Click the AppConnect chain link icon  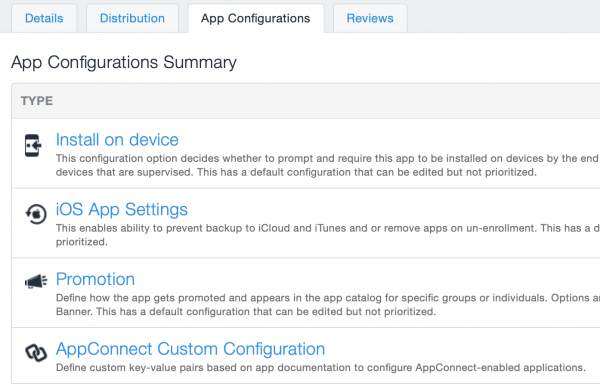coord(36,352)
